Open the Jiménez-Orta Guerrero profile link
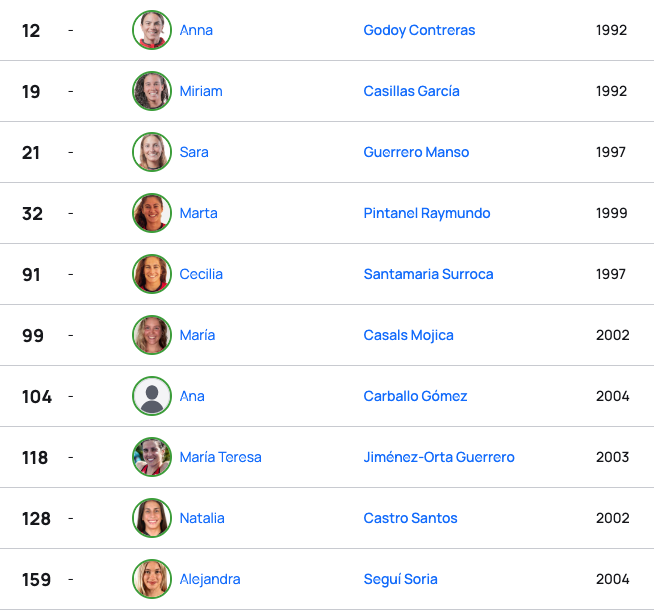654x611 pixels. tap(439, 457)
